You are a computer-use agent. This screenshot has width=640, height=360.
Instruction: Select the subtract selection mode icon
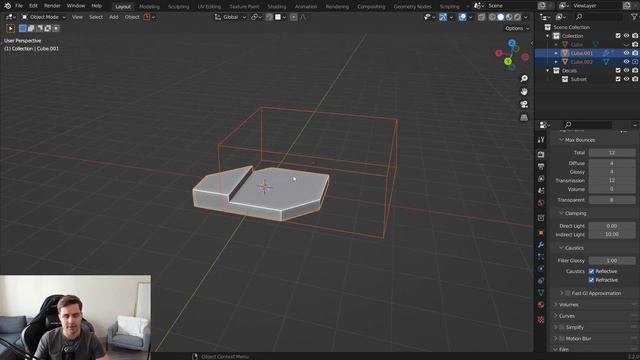tap(39, 28)
